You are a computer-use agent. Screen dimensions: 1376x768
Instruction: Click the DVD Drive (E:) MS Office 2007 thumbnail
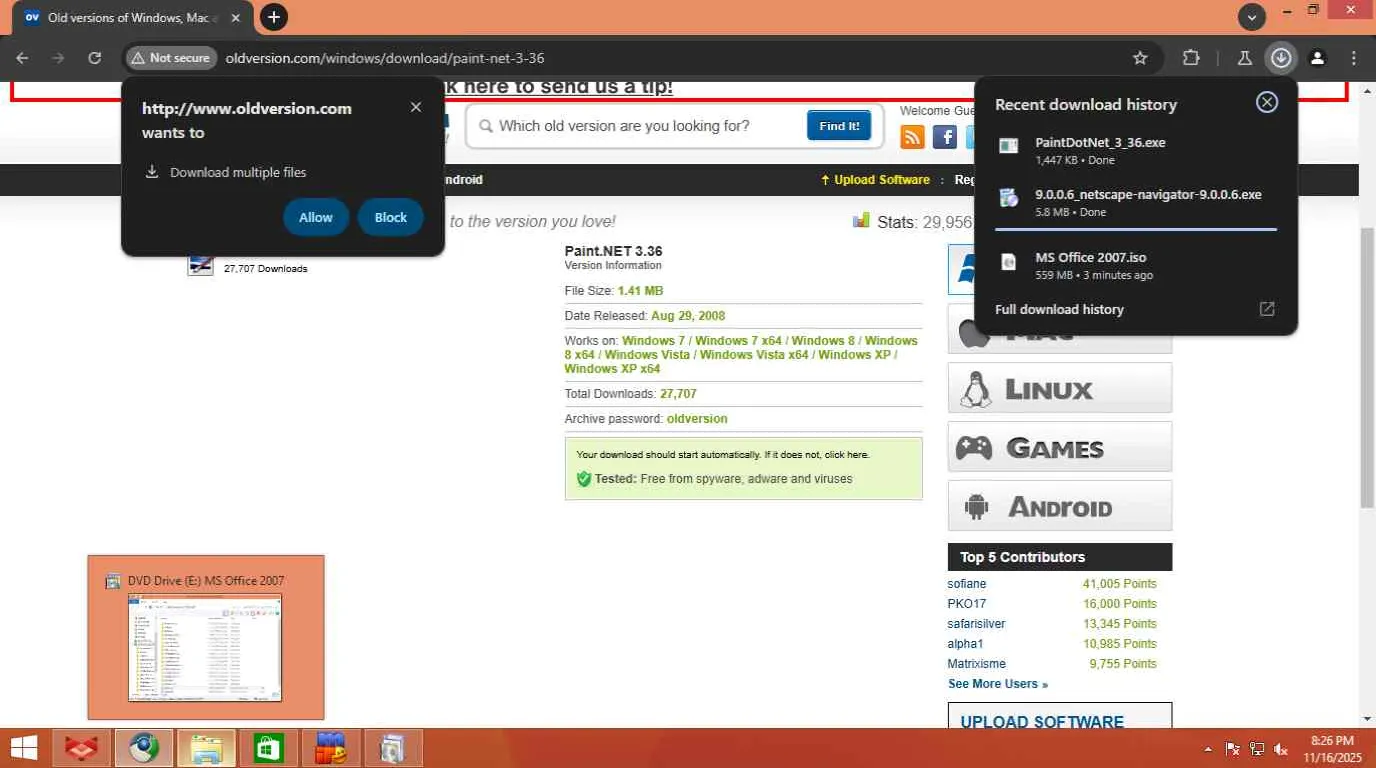[206, 637]
